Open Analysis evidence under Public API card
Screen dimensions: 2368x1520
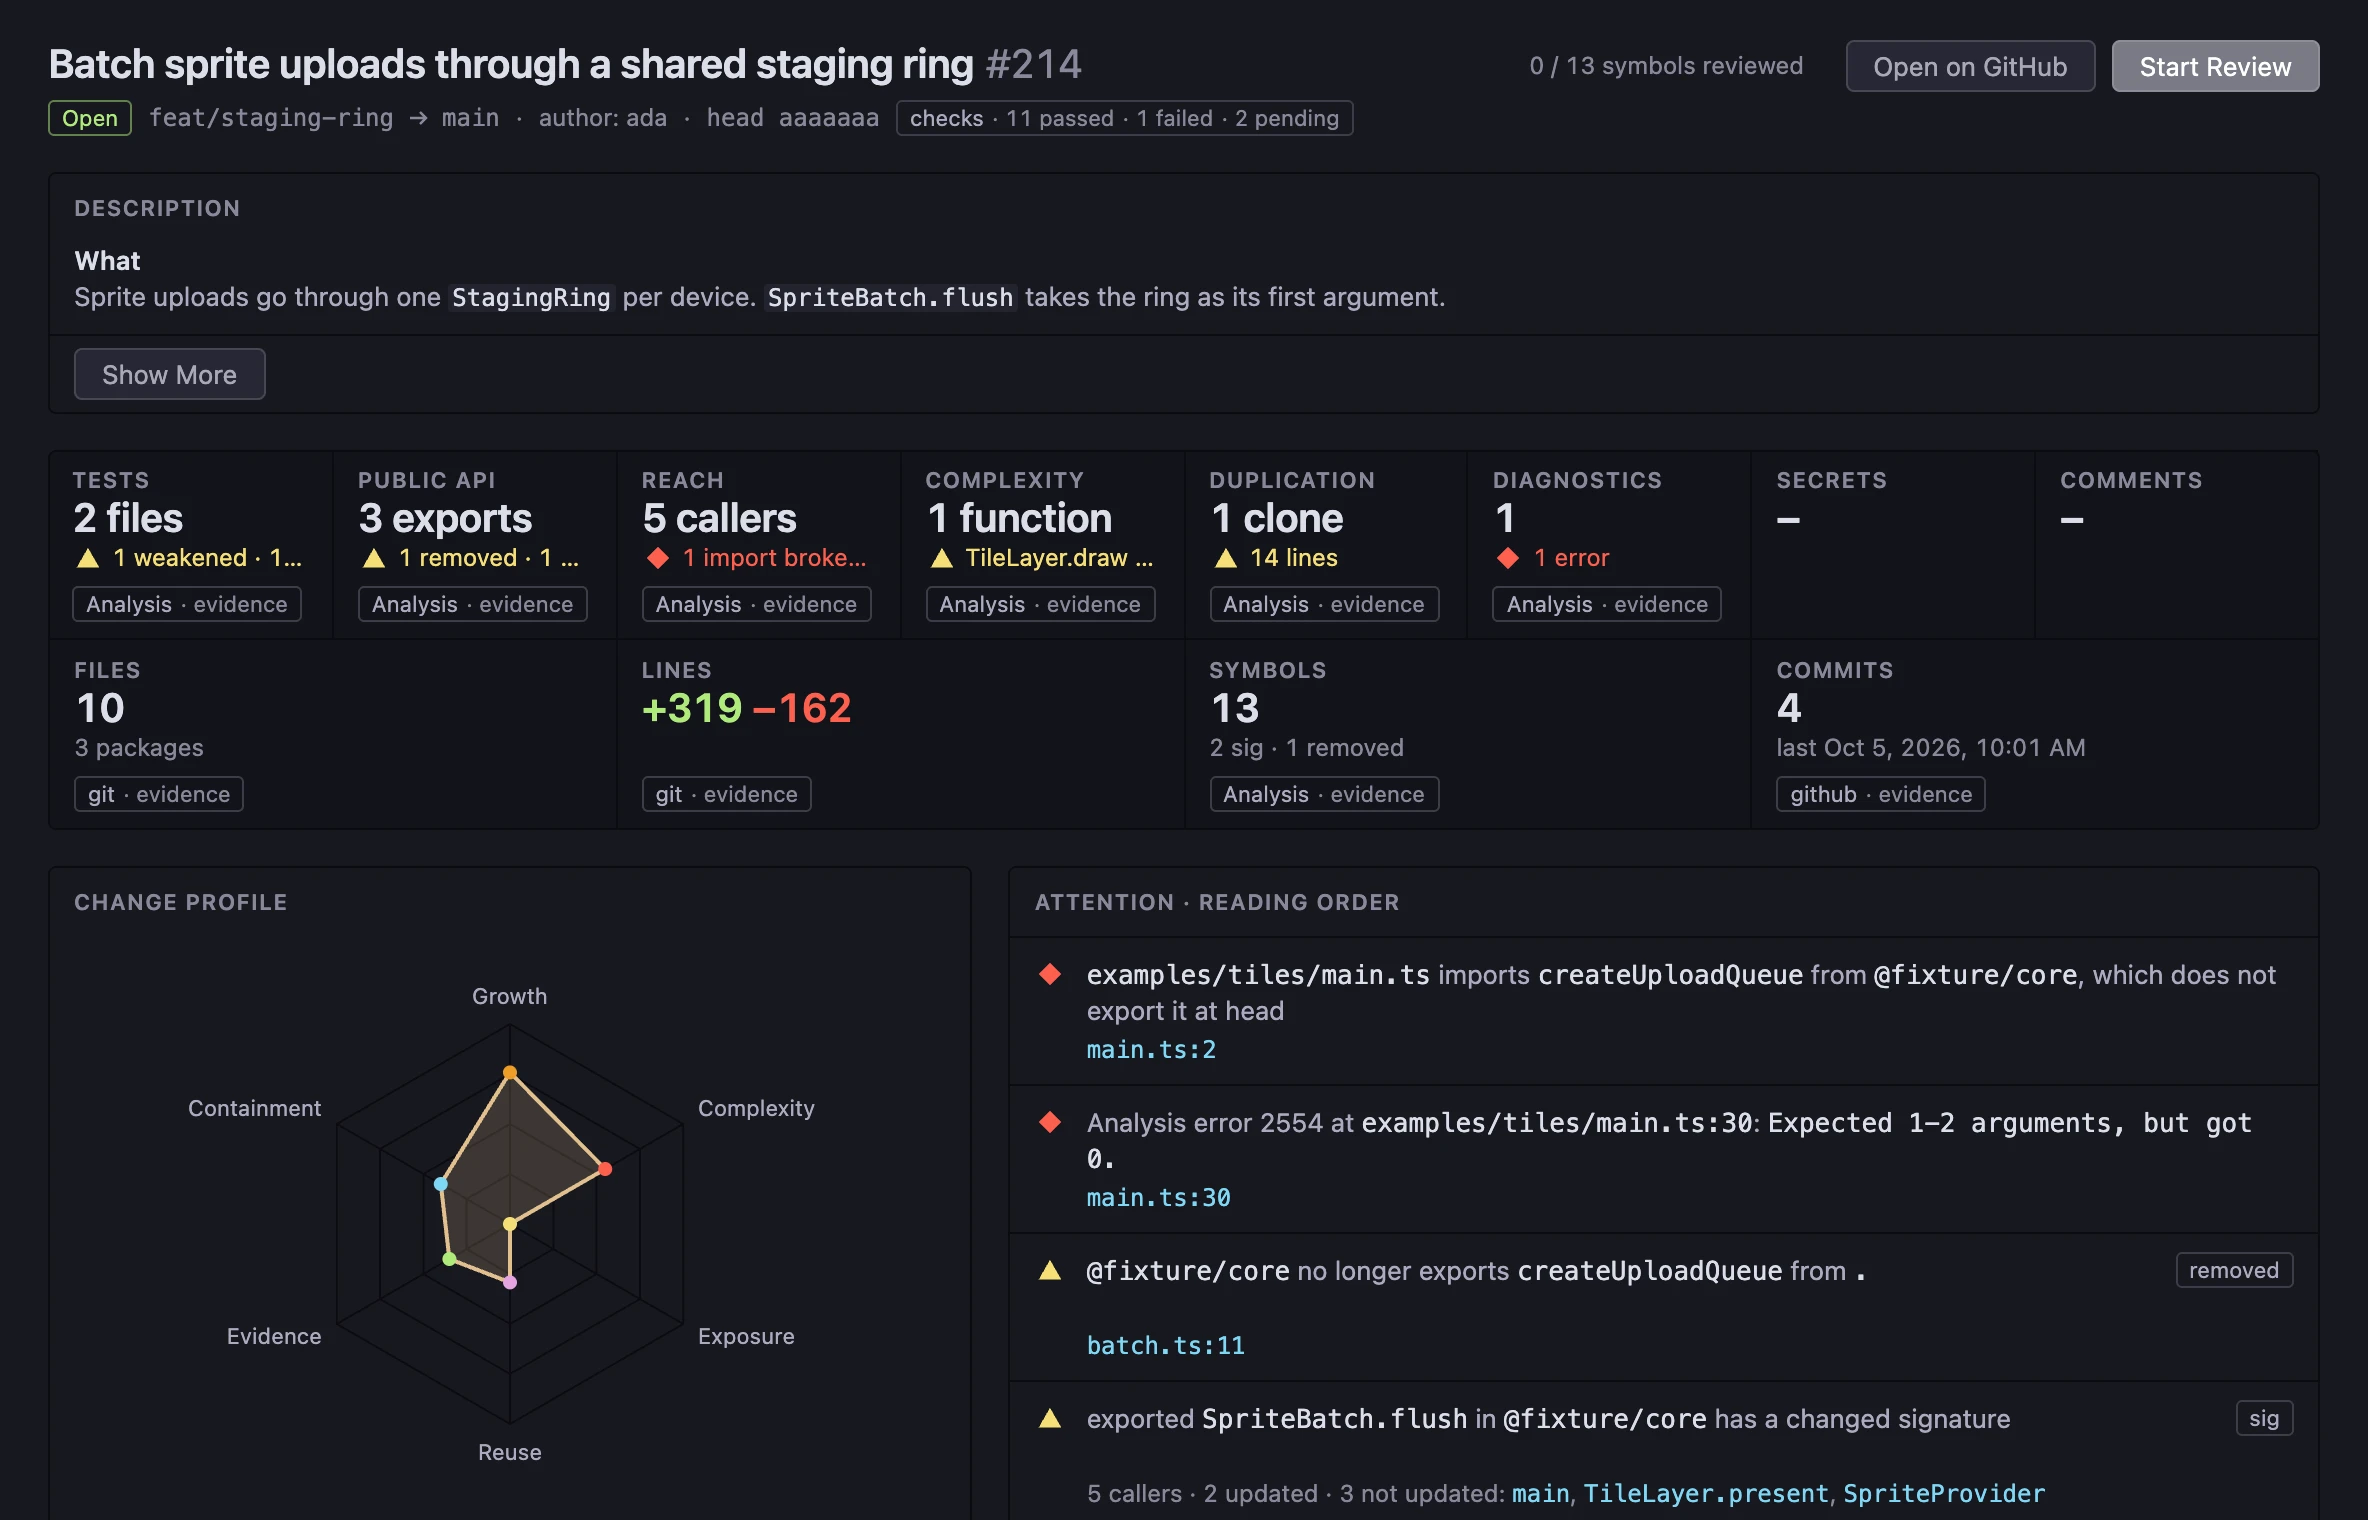tap(472, 604)
